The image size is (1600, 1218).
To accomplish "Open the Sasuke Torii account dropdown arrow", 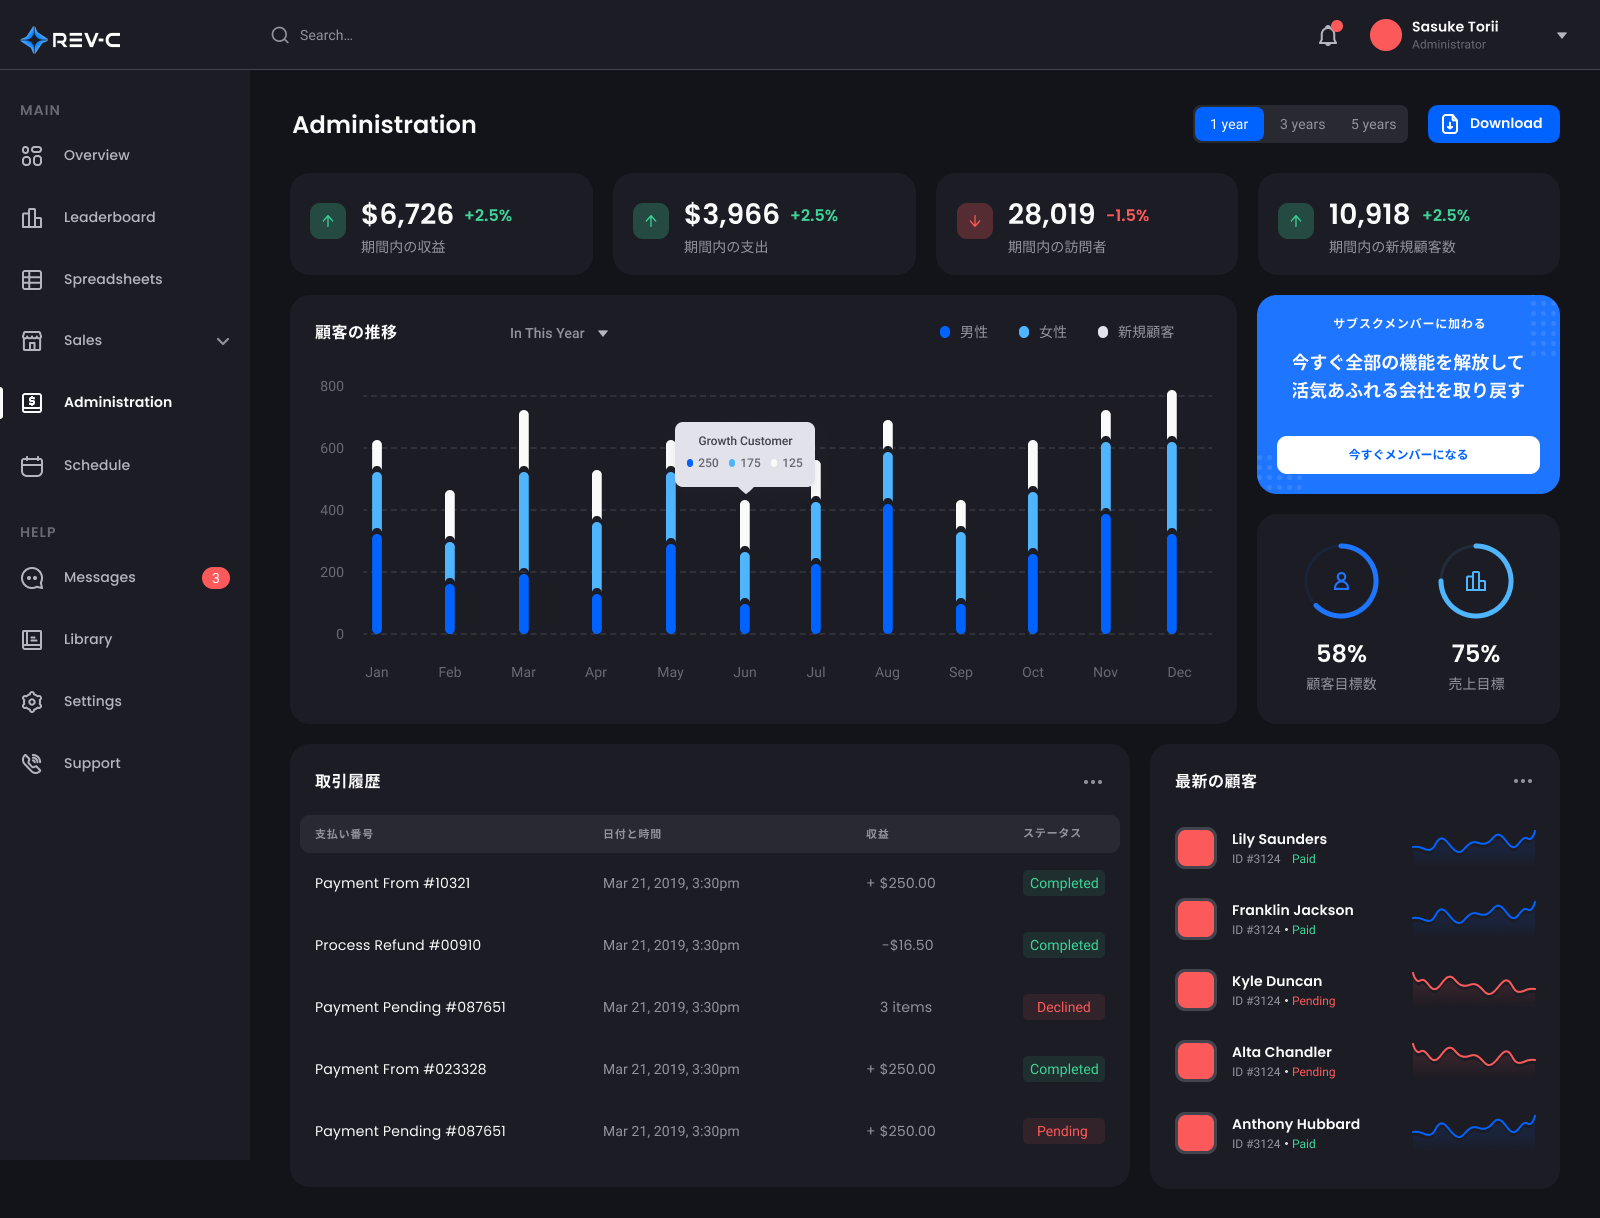I will click(x=1562, y=35).
